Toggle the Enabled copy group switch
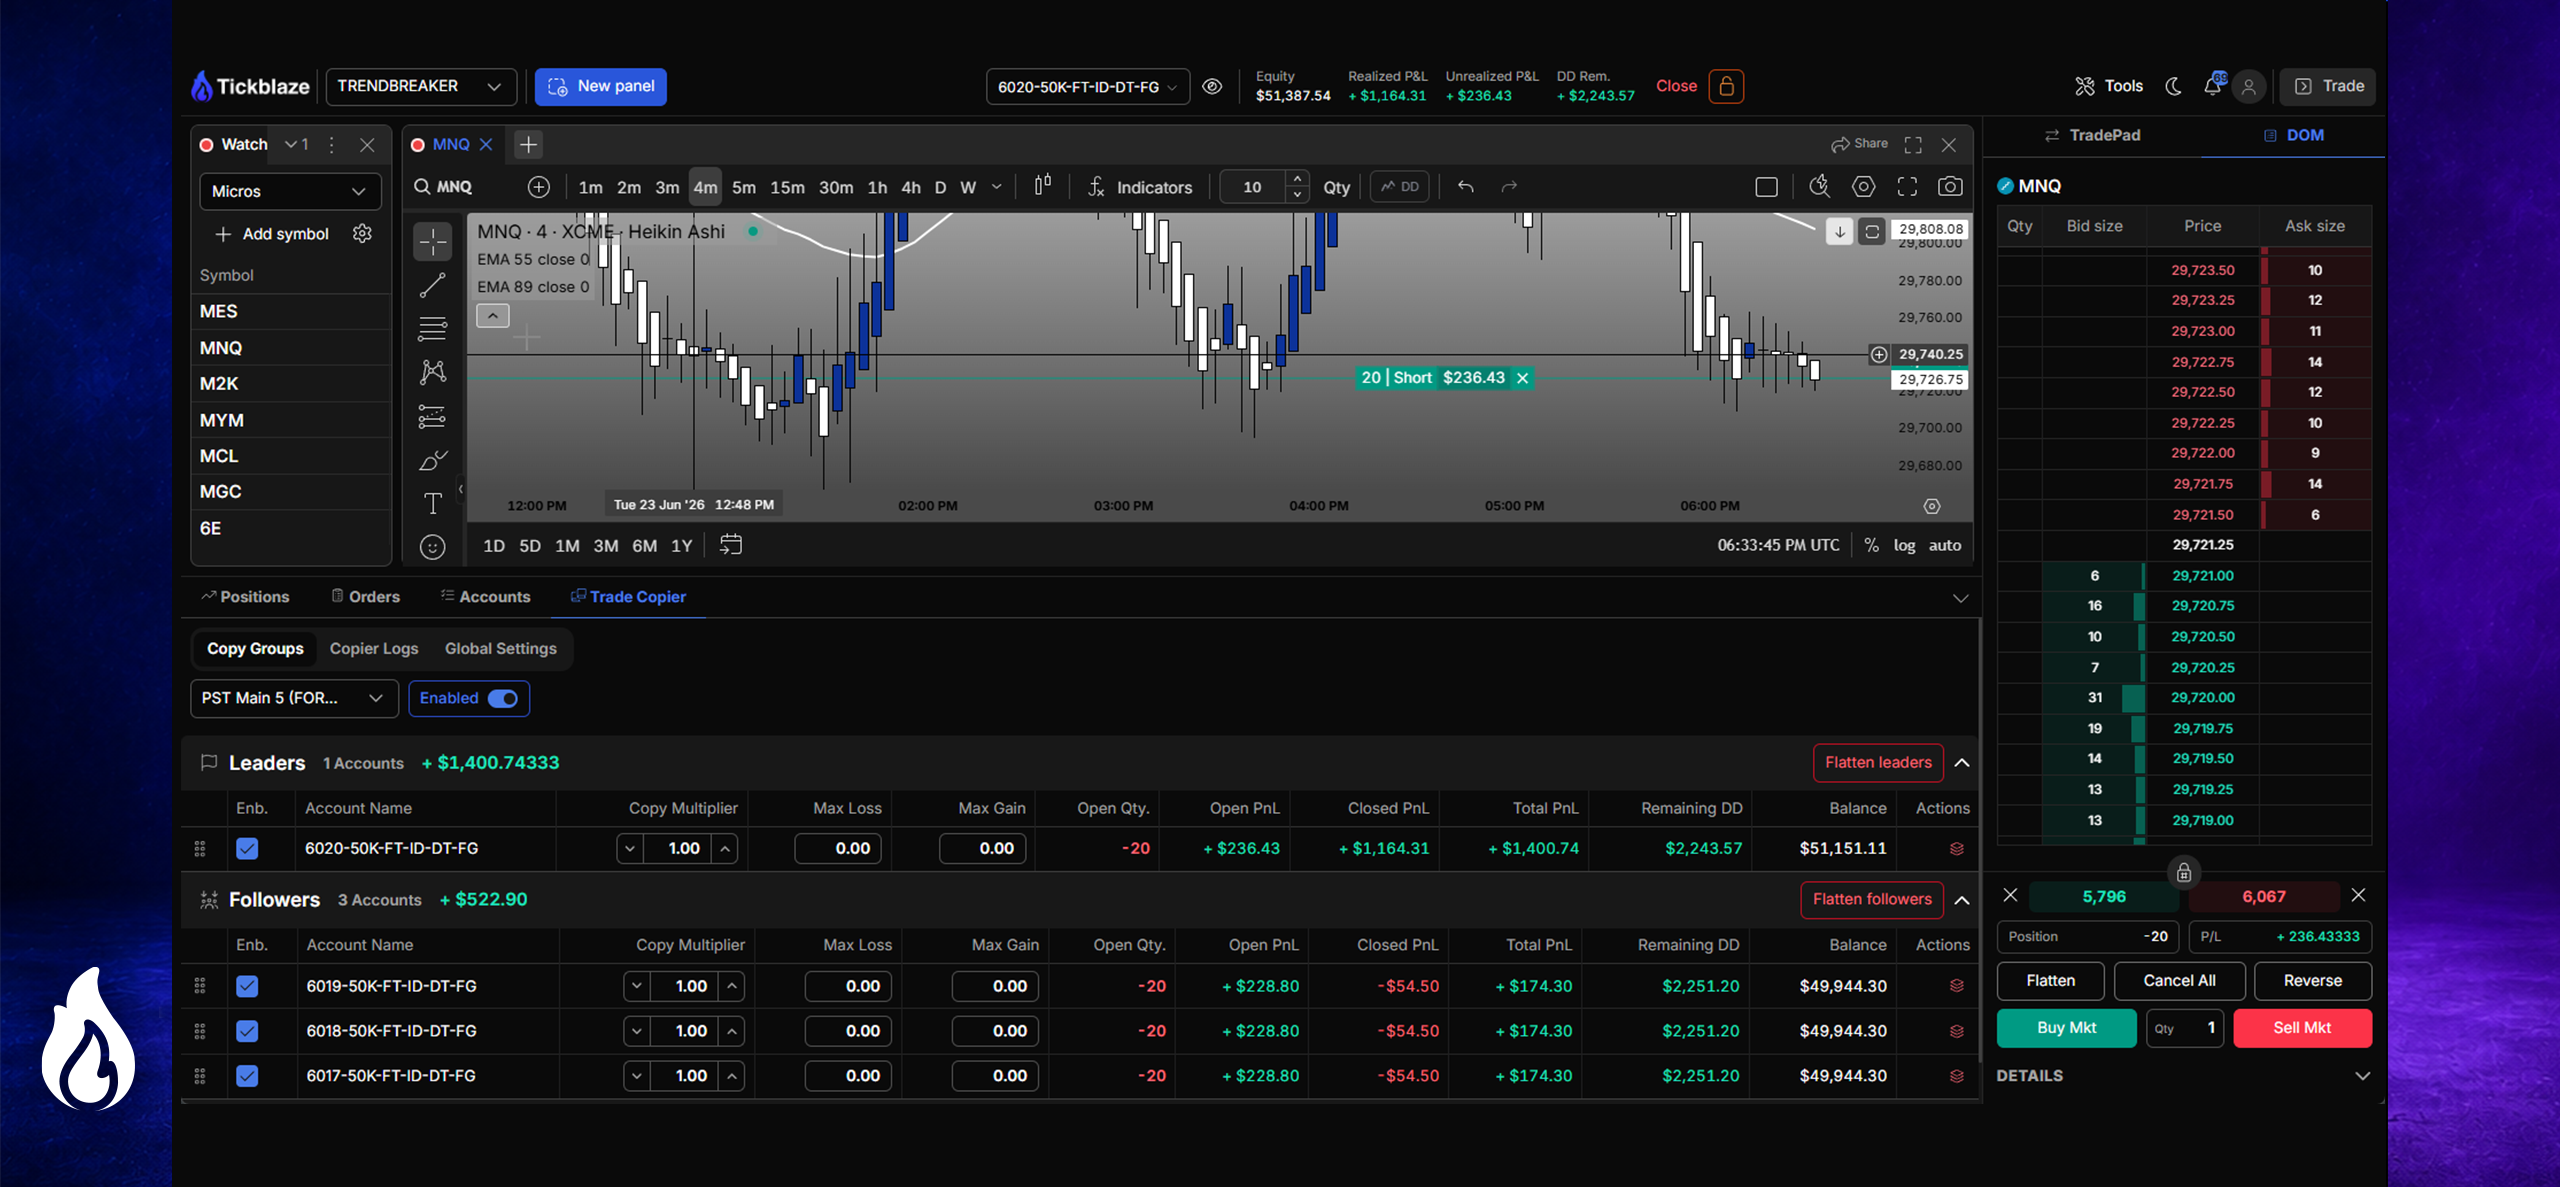Image resolution: width=2560 pixels, height=1187 pixels. (502, 698)
